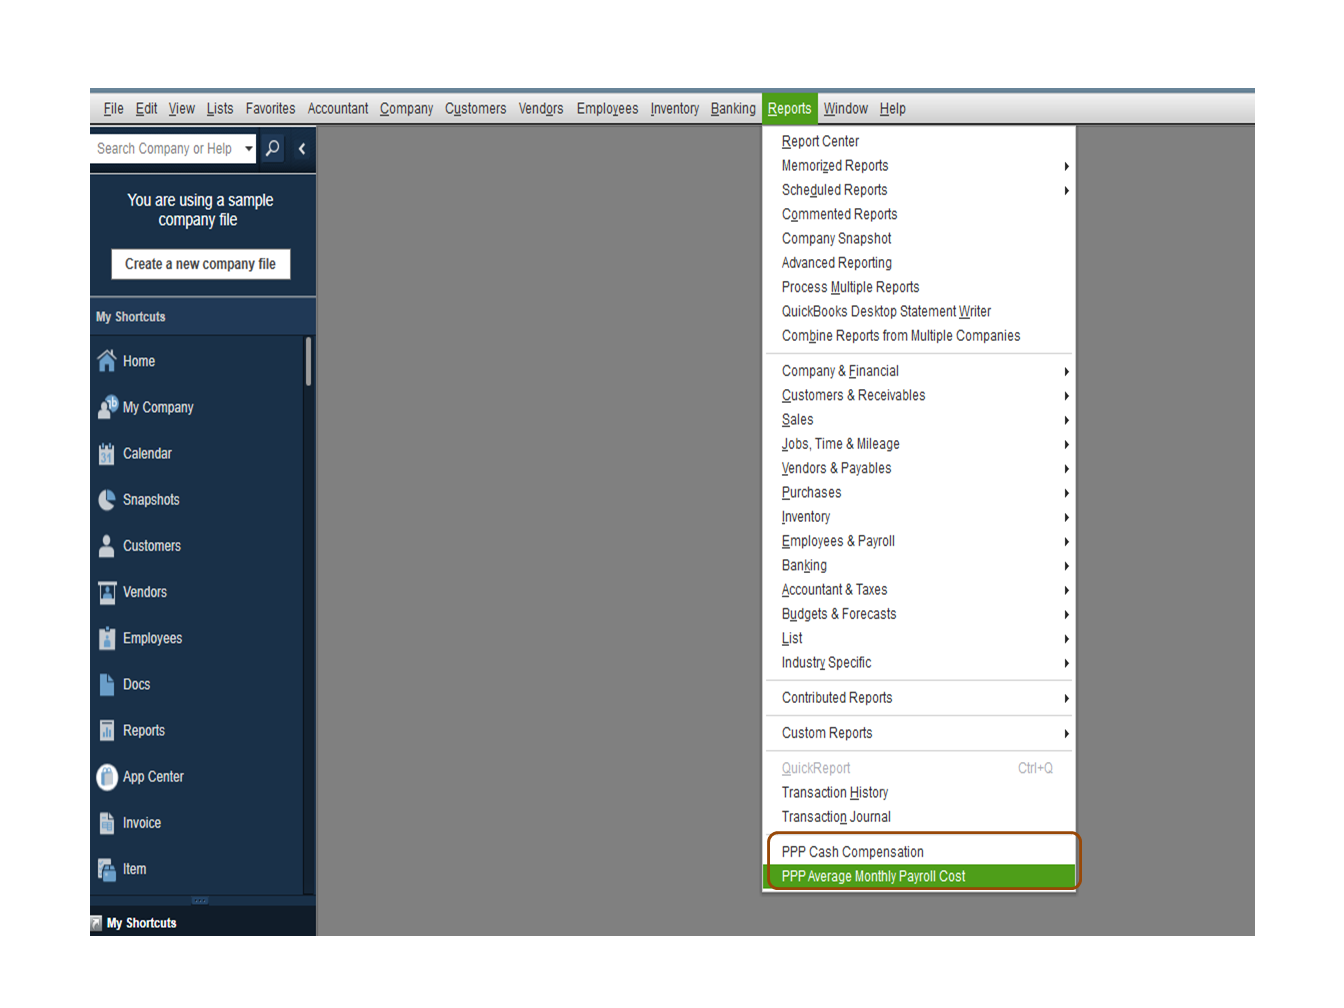Expand Industry Specific submenu
Image resolution: width=1344 pixels, height=1008 pixels.
click(x=1066, y=663)
